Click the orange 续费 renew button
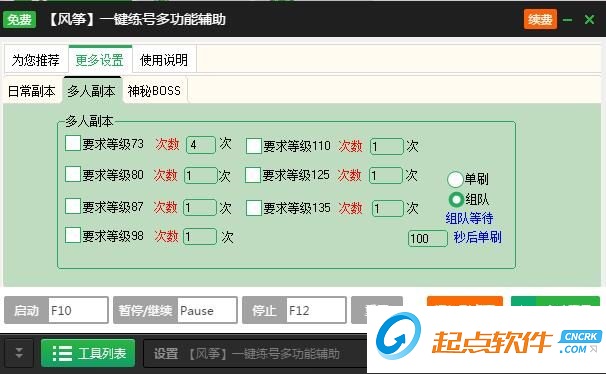Viewport: 606px width, 374px height. click(540, 19)
